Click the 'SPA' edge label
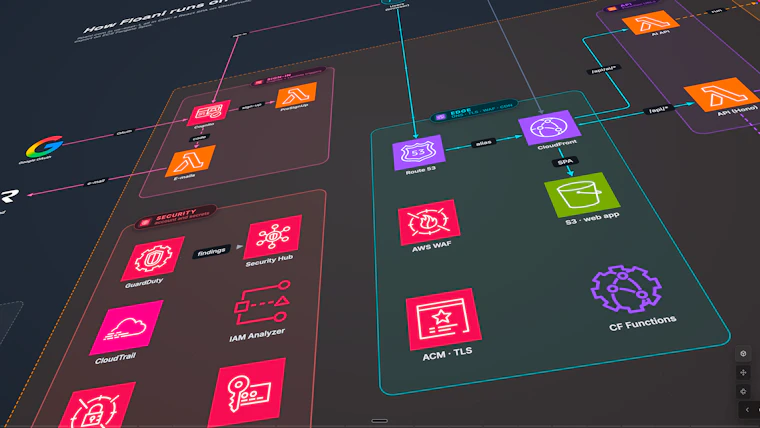Viewport: 760px width, 428px height. click(565, 161)
